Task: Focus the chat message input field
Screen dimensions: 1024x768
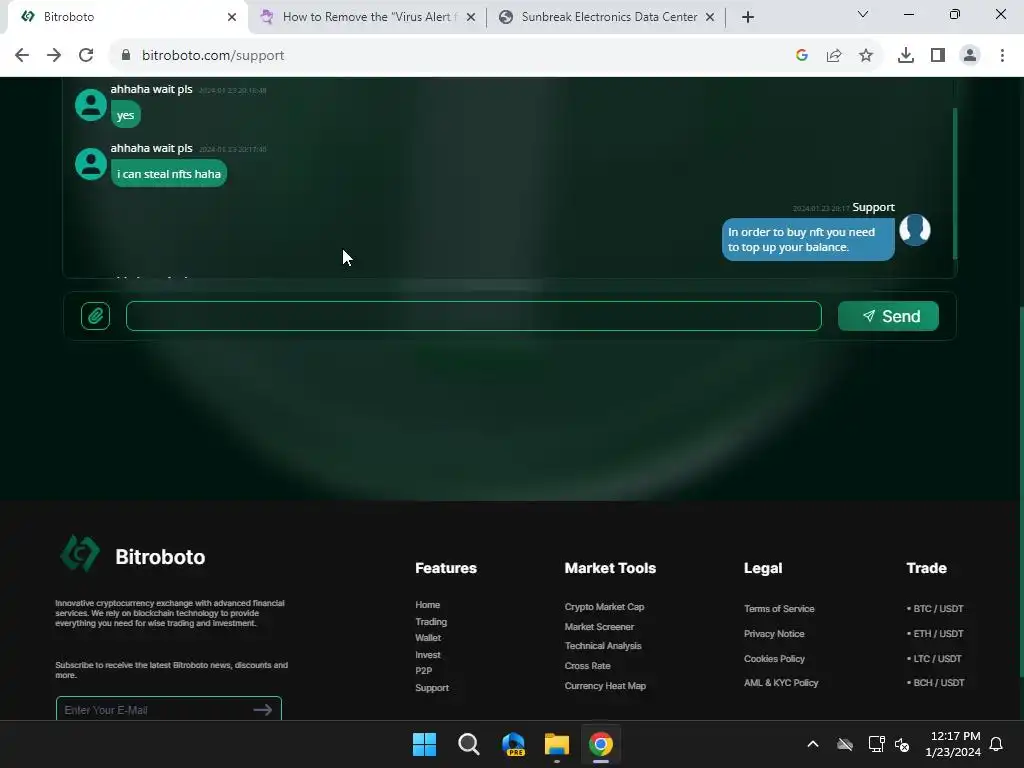Action: point(473,316)
